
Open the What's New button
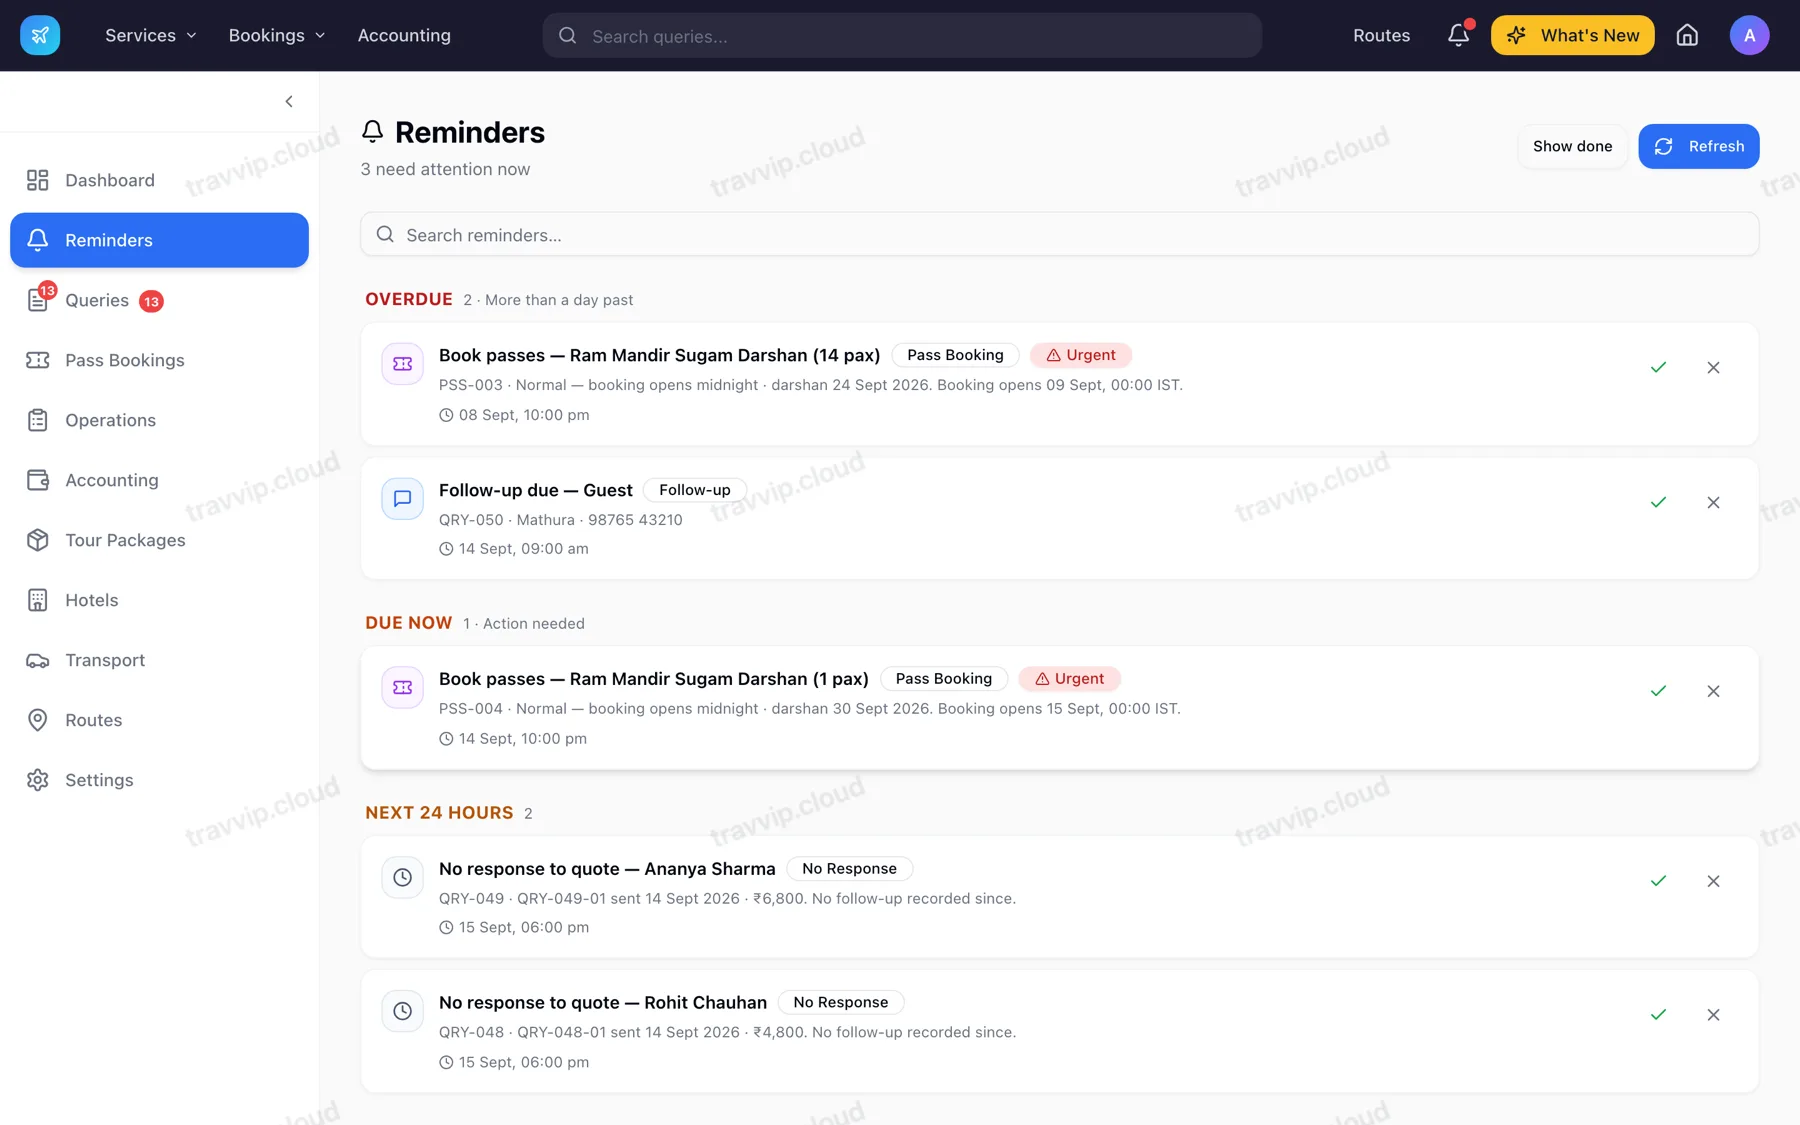click(1572, 35)
